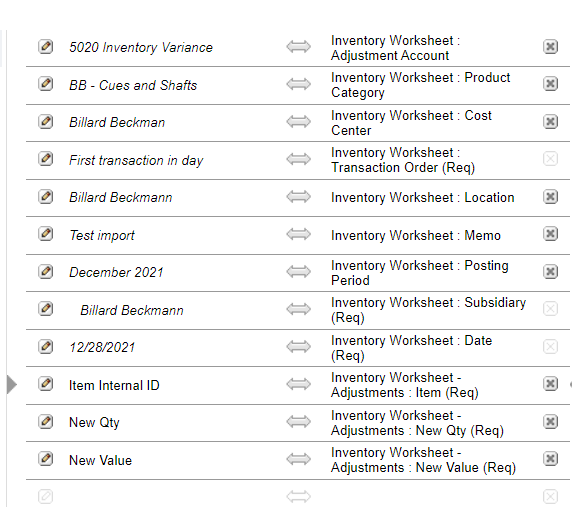The image size is (572, 507).
Task: Edit the New Qty field mapping
Action: [46, 422]
